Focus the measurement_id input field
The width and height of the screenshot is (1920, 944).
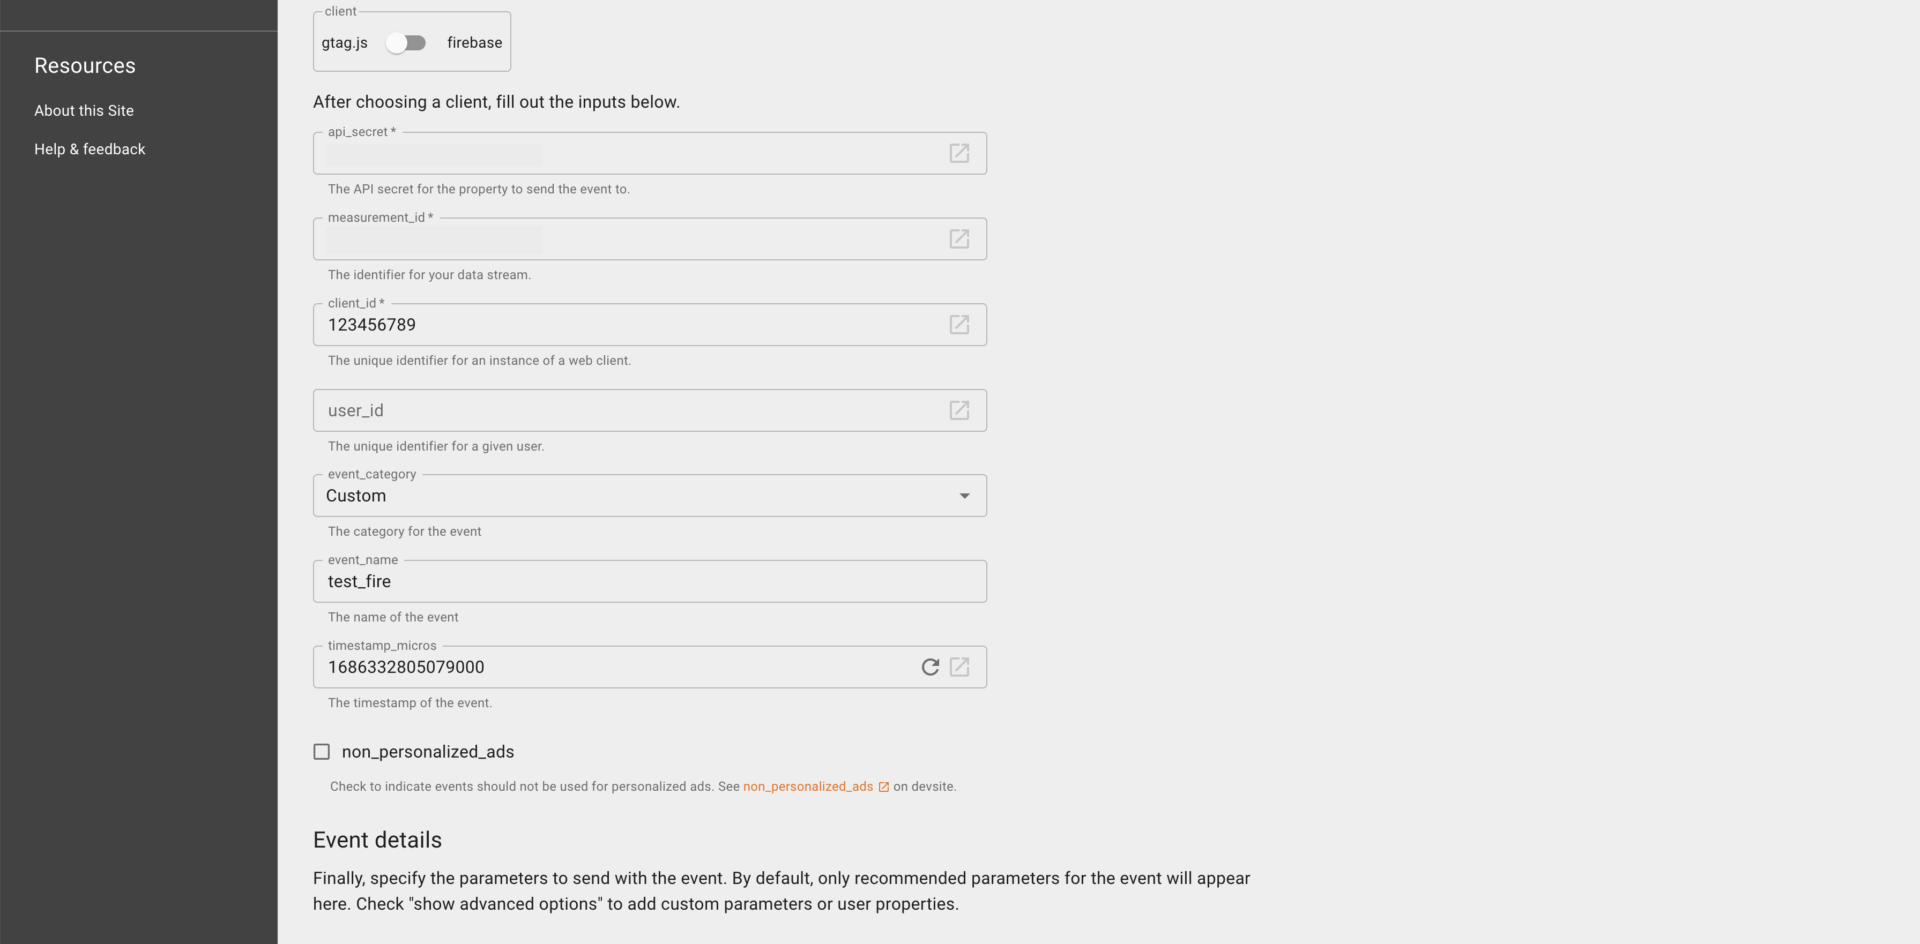pos(630,240)
